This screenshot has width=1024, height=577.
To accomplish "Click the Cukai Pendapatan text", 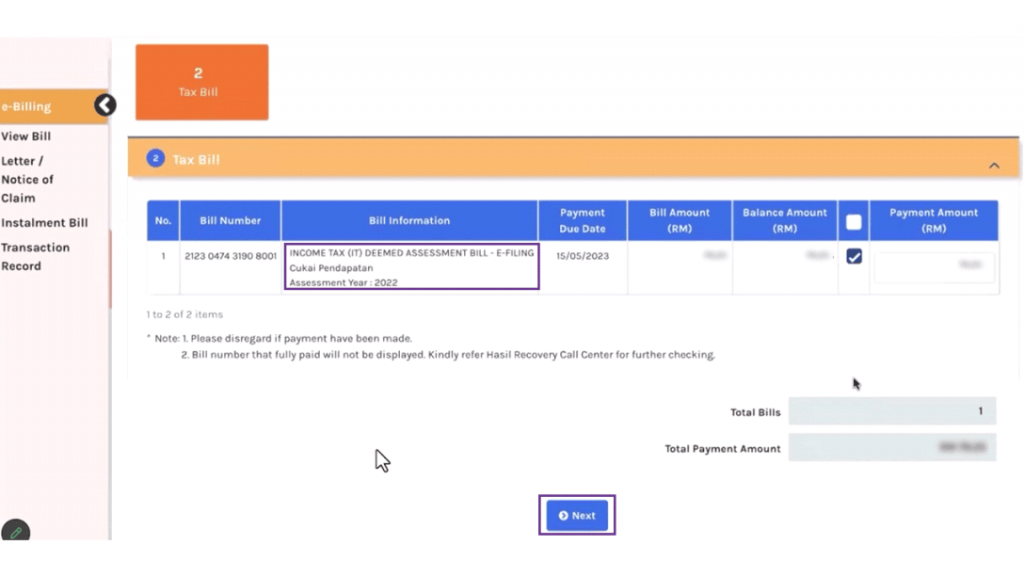I will 331,268.
